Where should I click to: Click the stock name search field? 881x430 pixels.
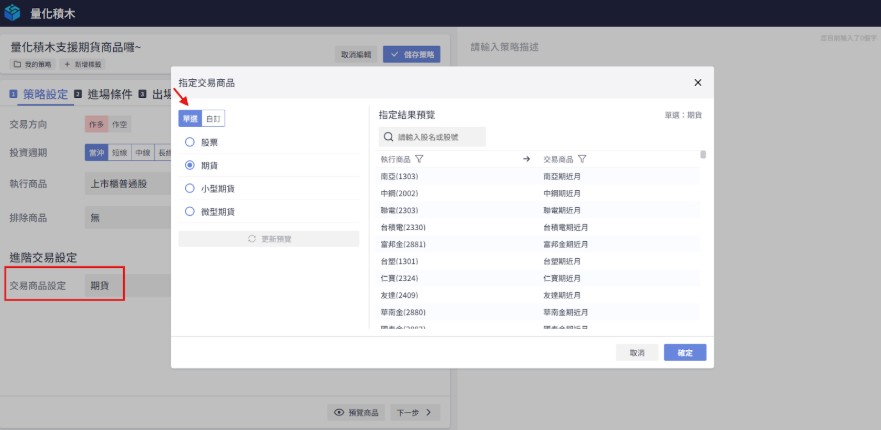point(438,137)
